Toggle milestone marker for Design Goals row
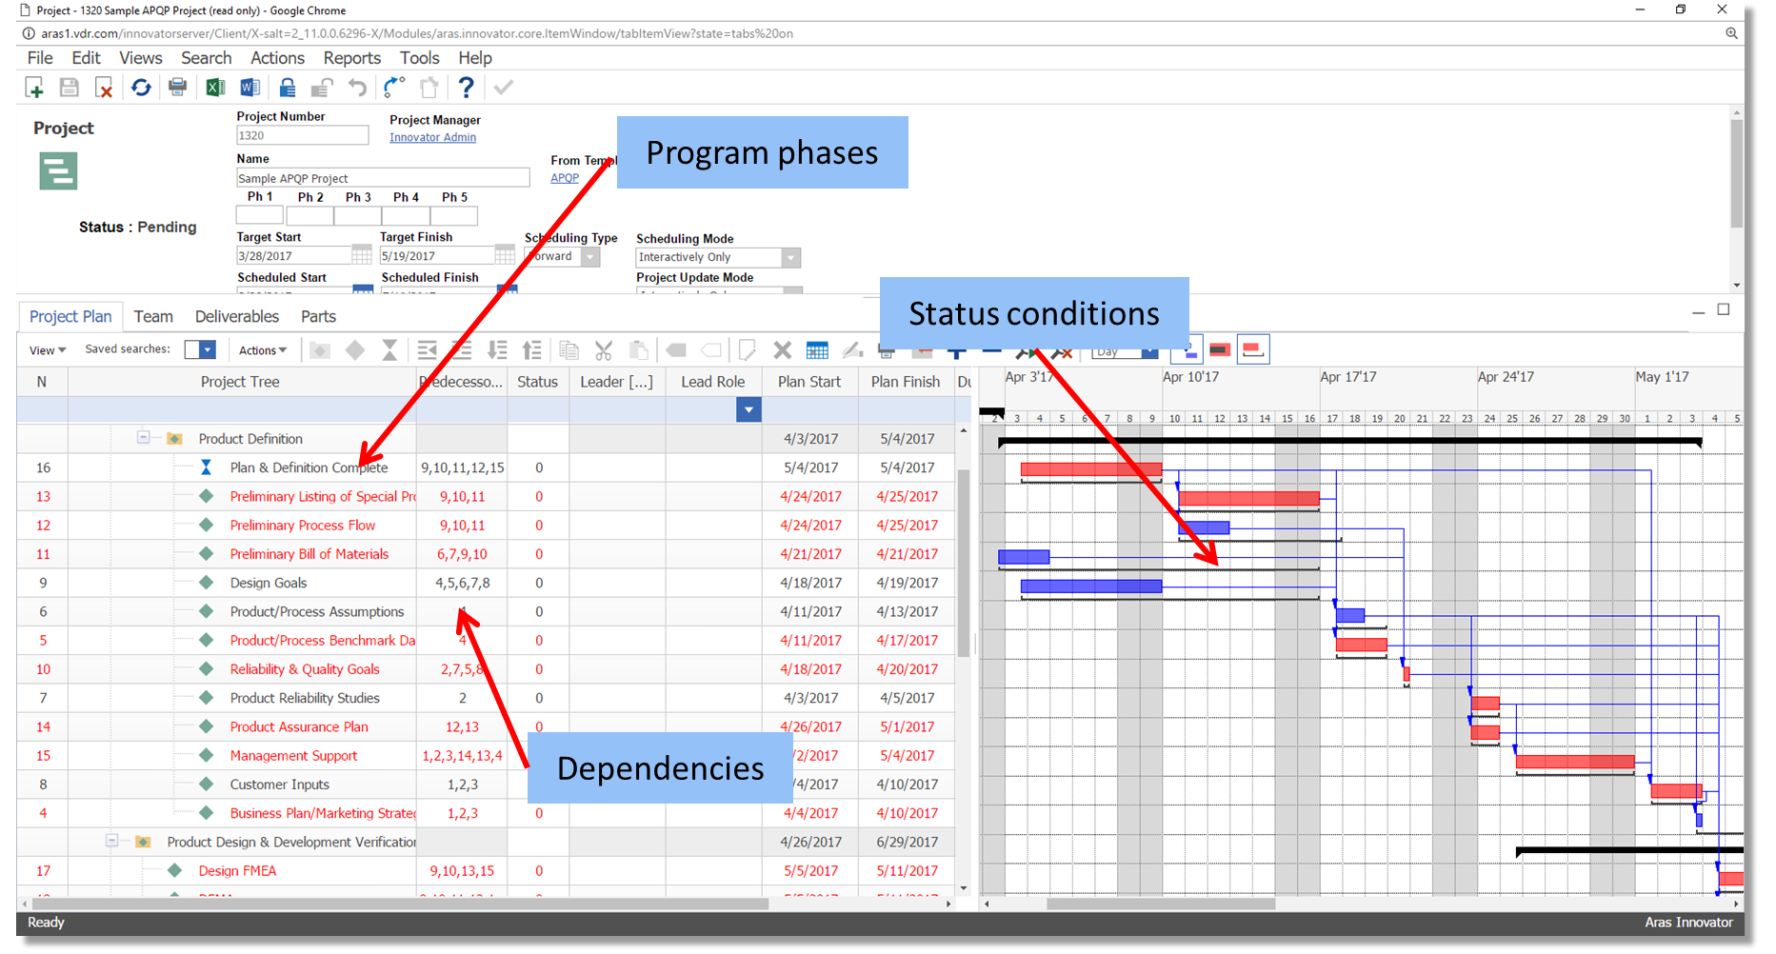This screenshot has height=954, width=1776. (206, 582)
